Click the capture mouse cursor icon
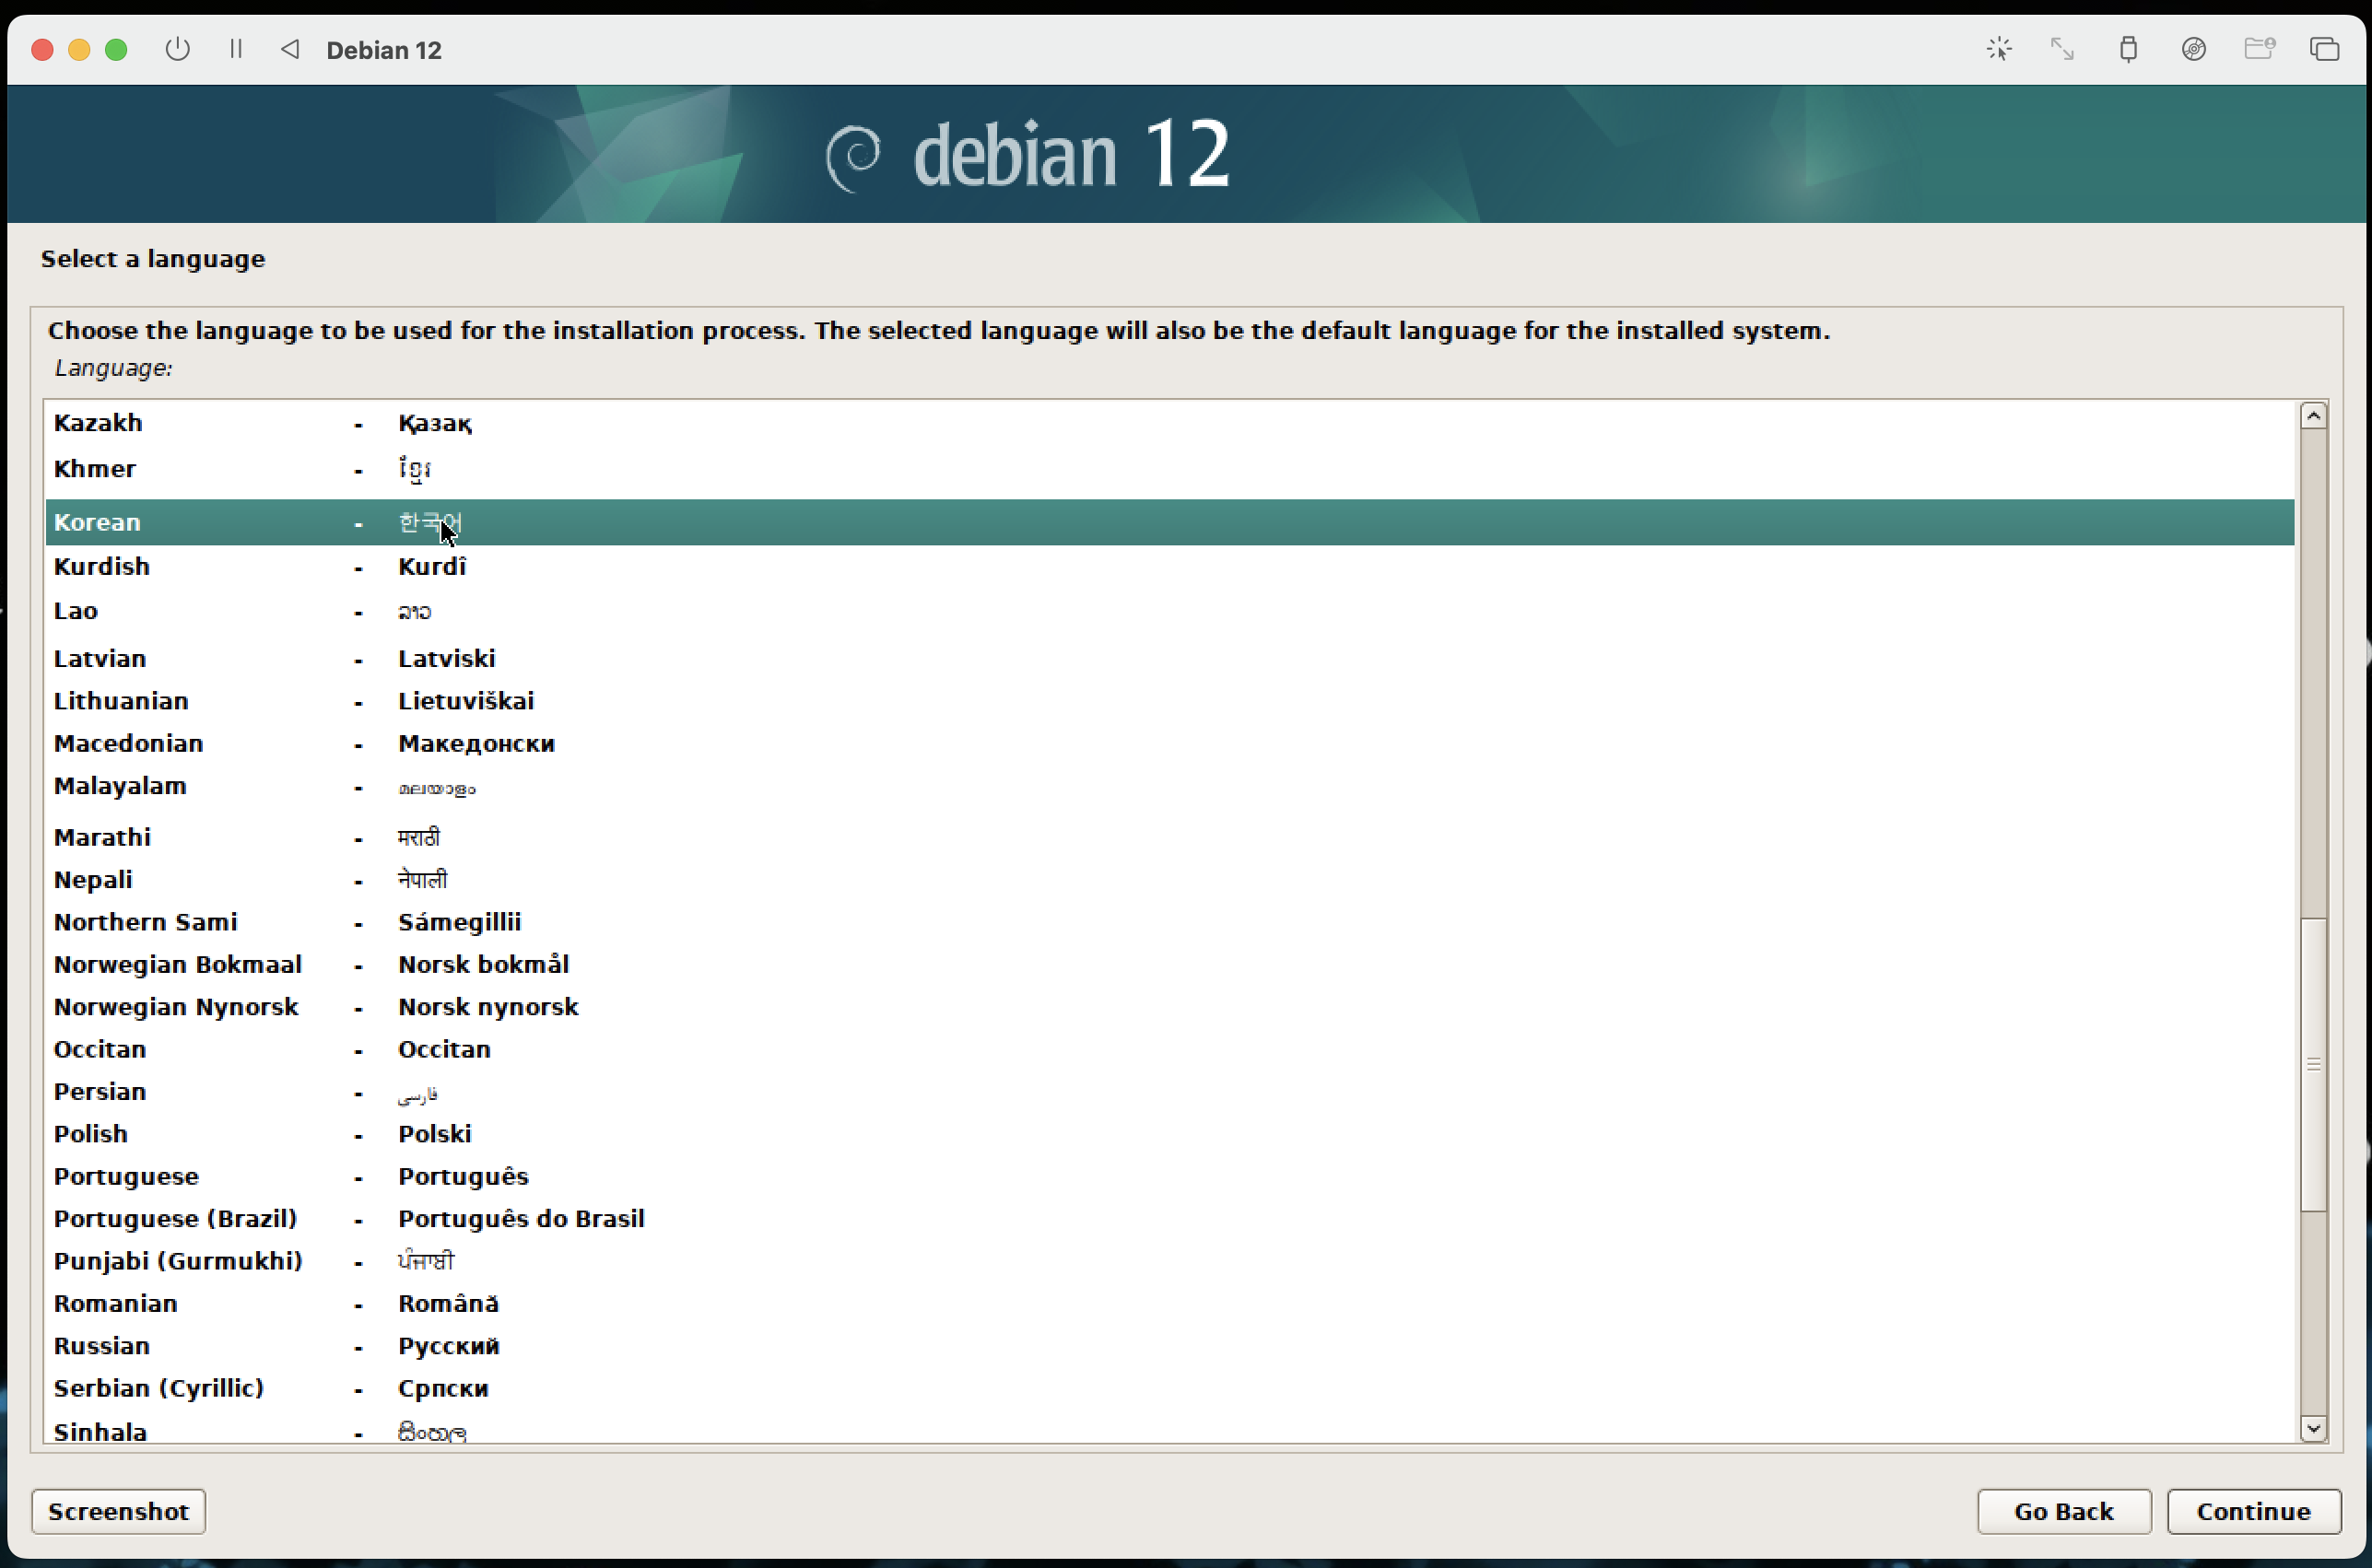The width and height of the screenshot is (2372, 1568). (x=1999, y=49)
